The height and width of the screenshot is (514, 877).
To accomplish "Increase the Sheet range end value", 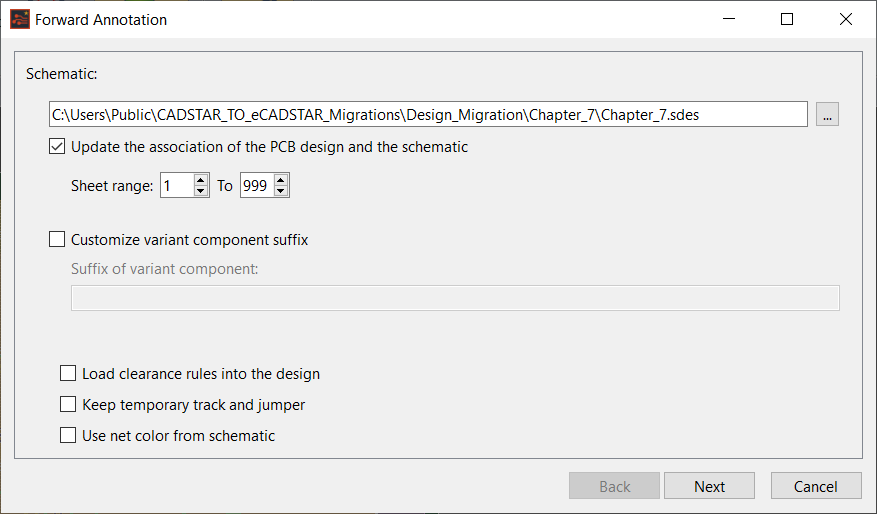I will pos(281,181).
